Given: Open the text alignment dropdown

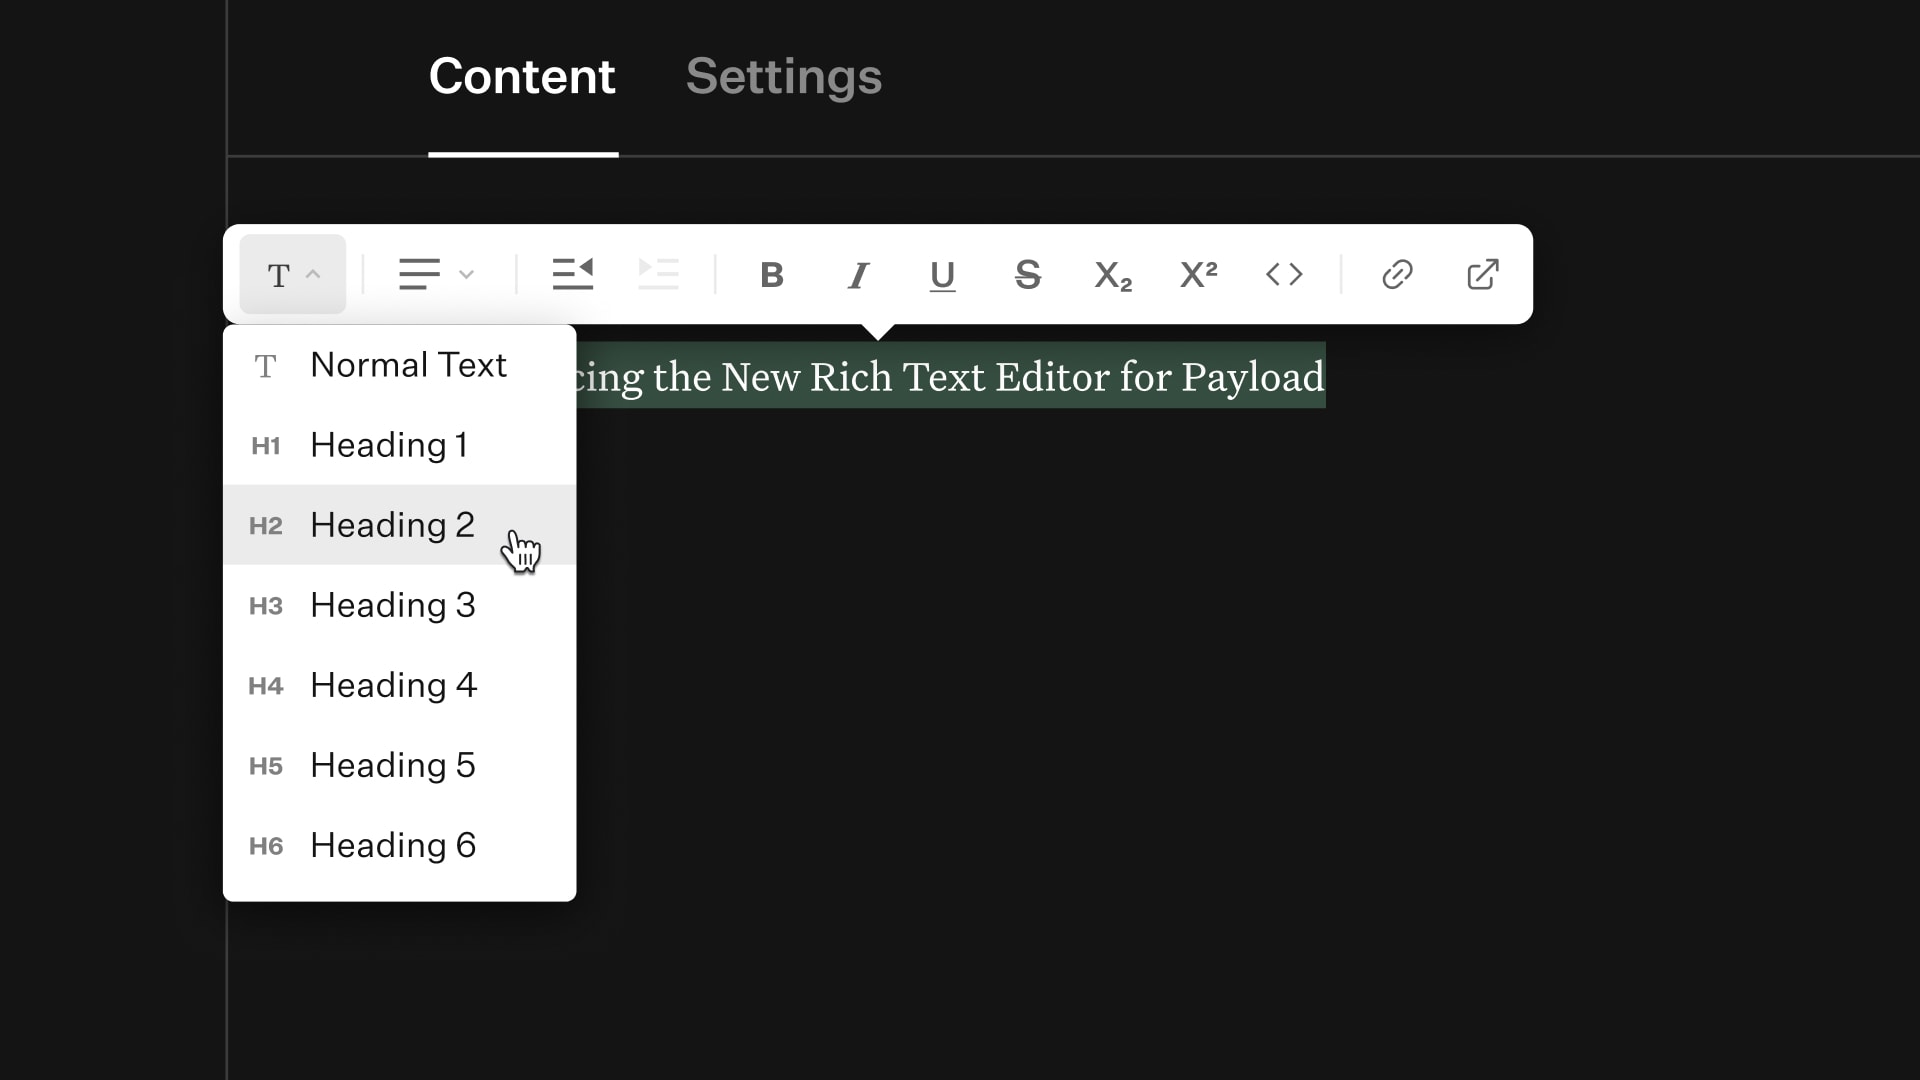Looking at the screenshot, I should (x=436, y=274).
